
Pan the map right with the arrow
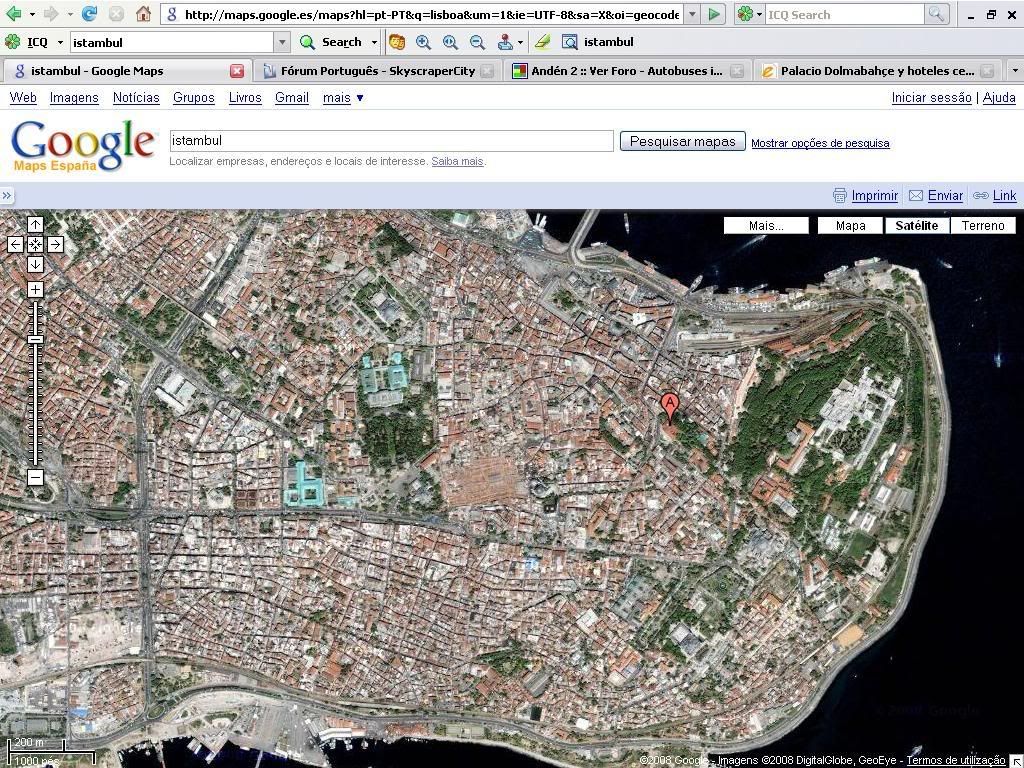pos(55,244)
